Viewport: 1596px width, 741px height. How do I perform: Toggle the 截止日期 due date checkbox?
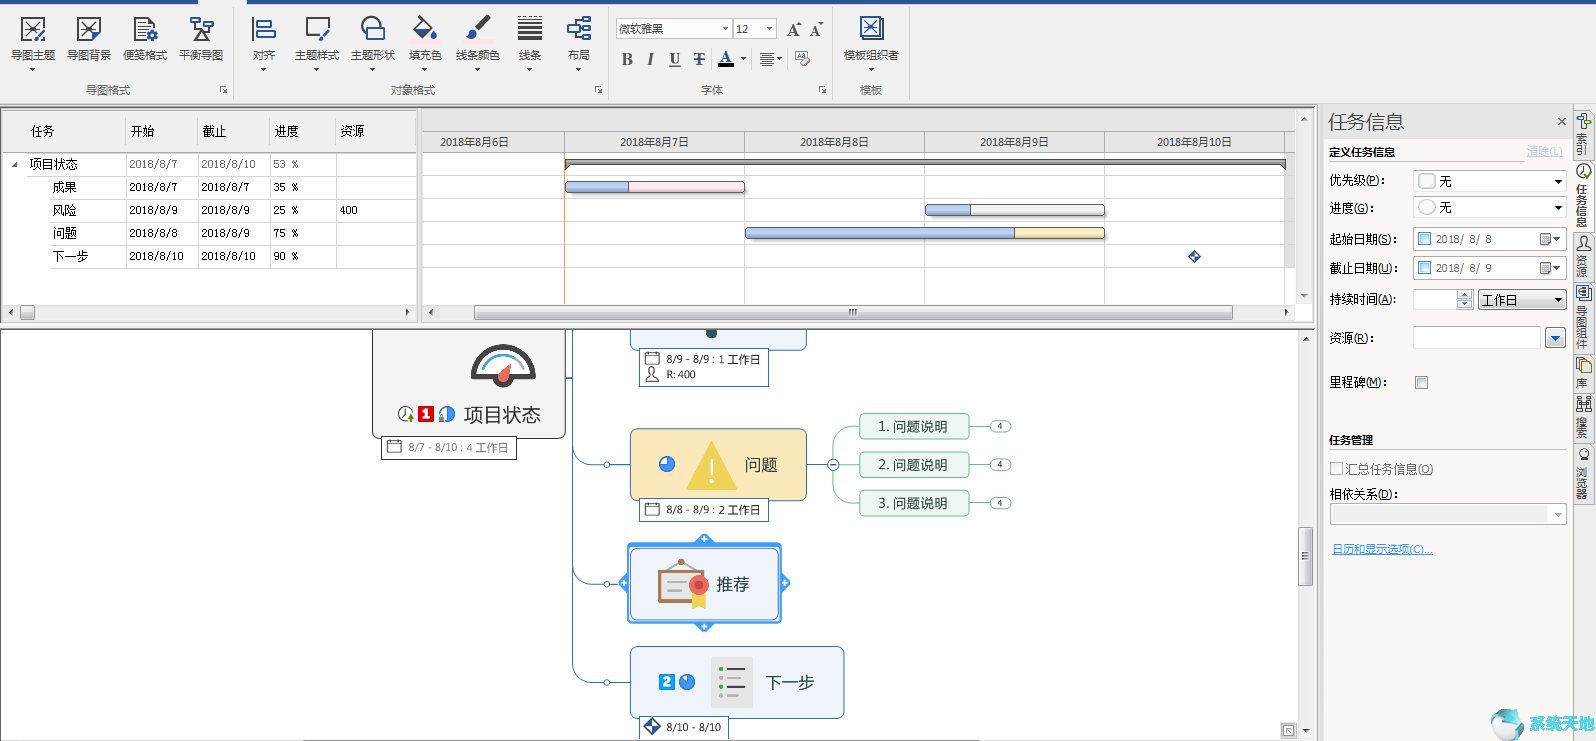point(1425,268)
